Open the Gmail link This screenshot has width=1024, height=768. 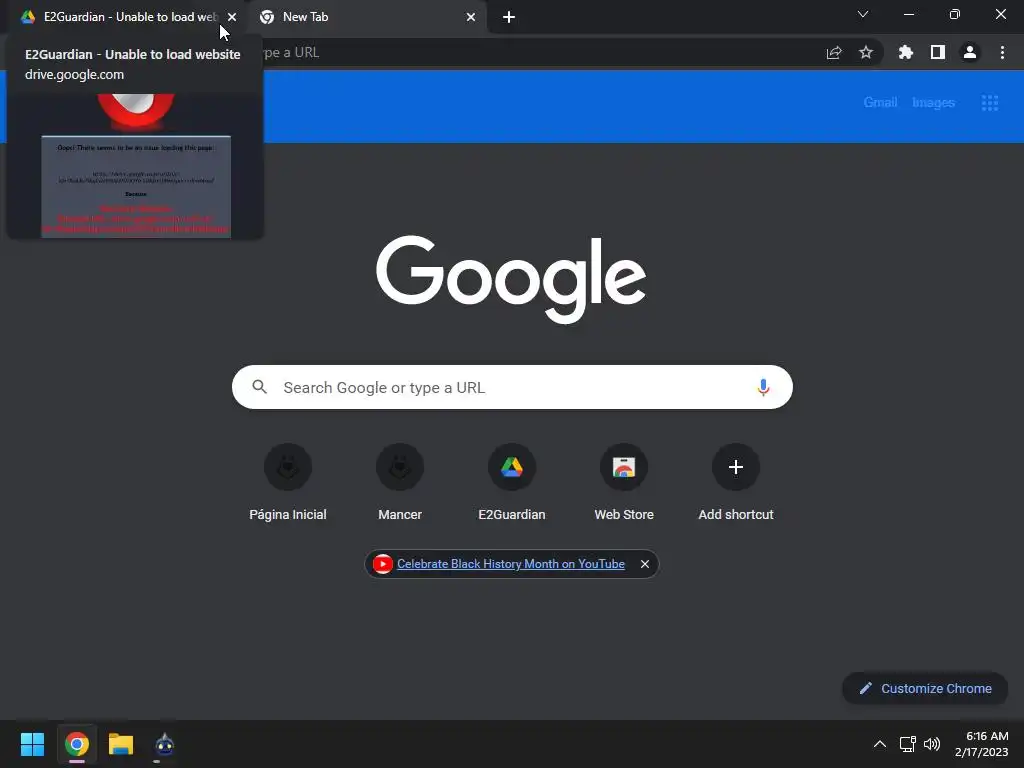pyautogui.click(x=880, y=103)
